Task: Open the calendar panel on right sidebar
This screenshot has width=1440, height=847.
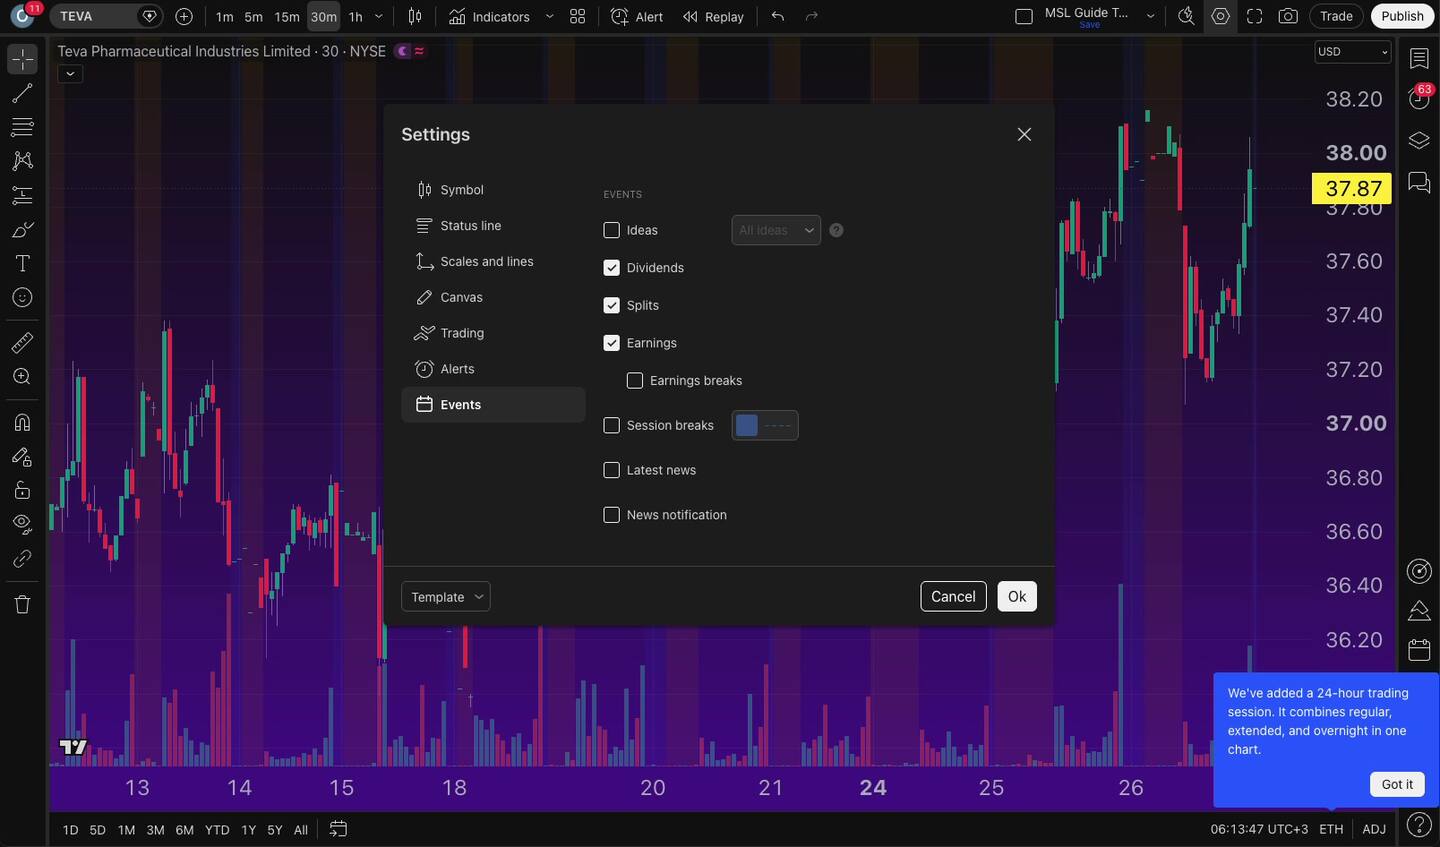Action: pos(1419,650)
